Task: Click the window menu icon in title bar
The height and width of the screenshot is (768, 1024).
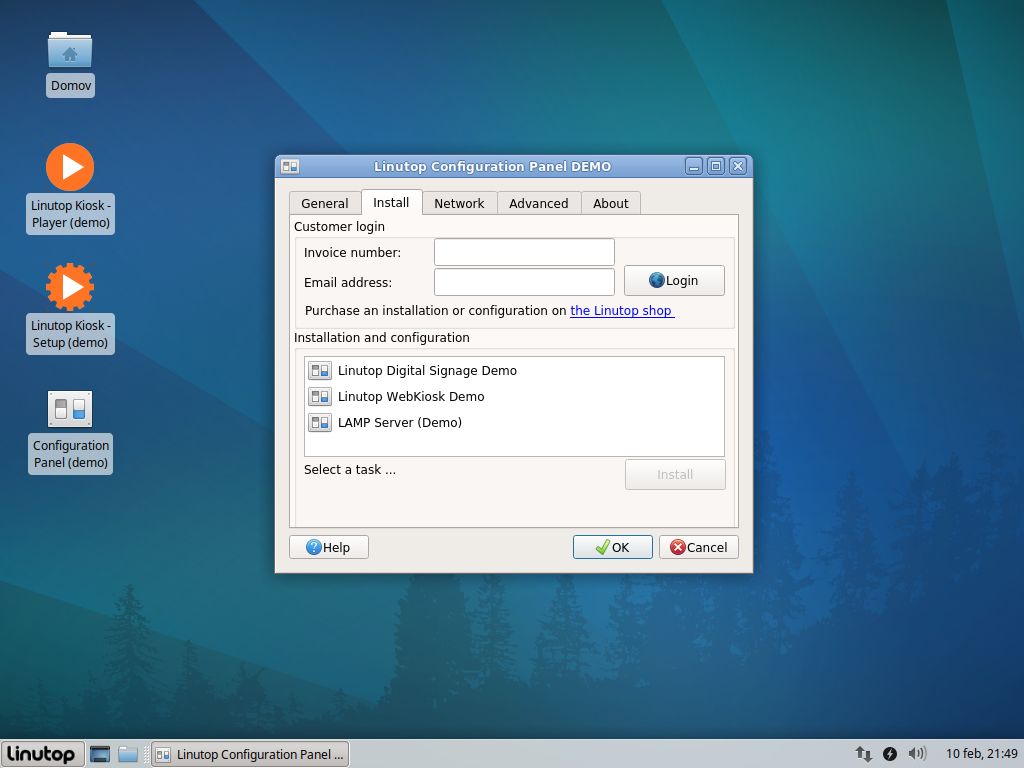Action: [x=290, y=167]
